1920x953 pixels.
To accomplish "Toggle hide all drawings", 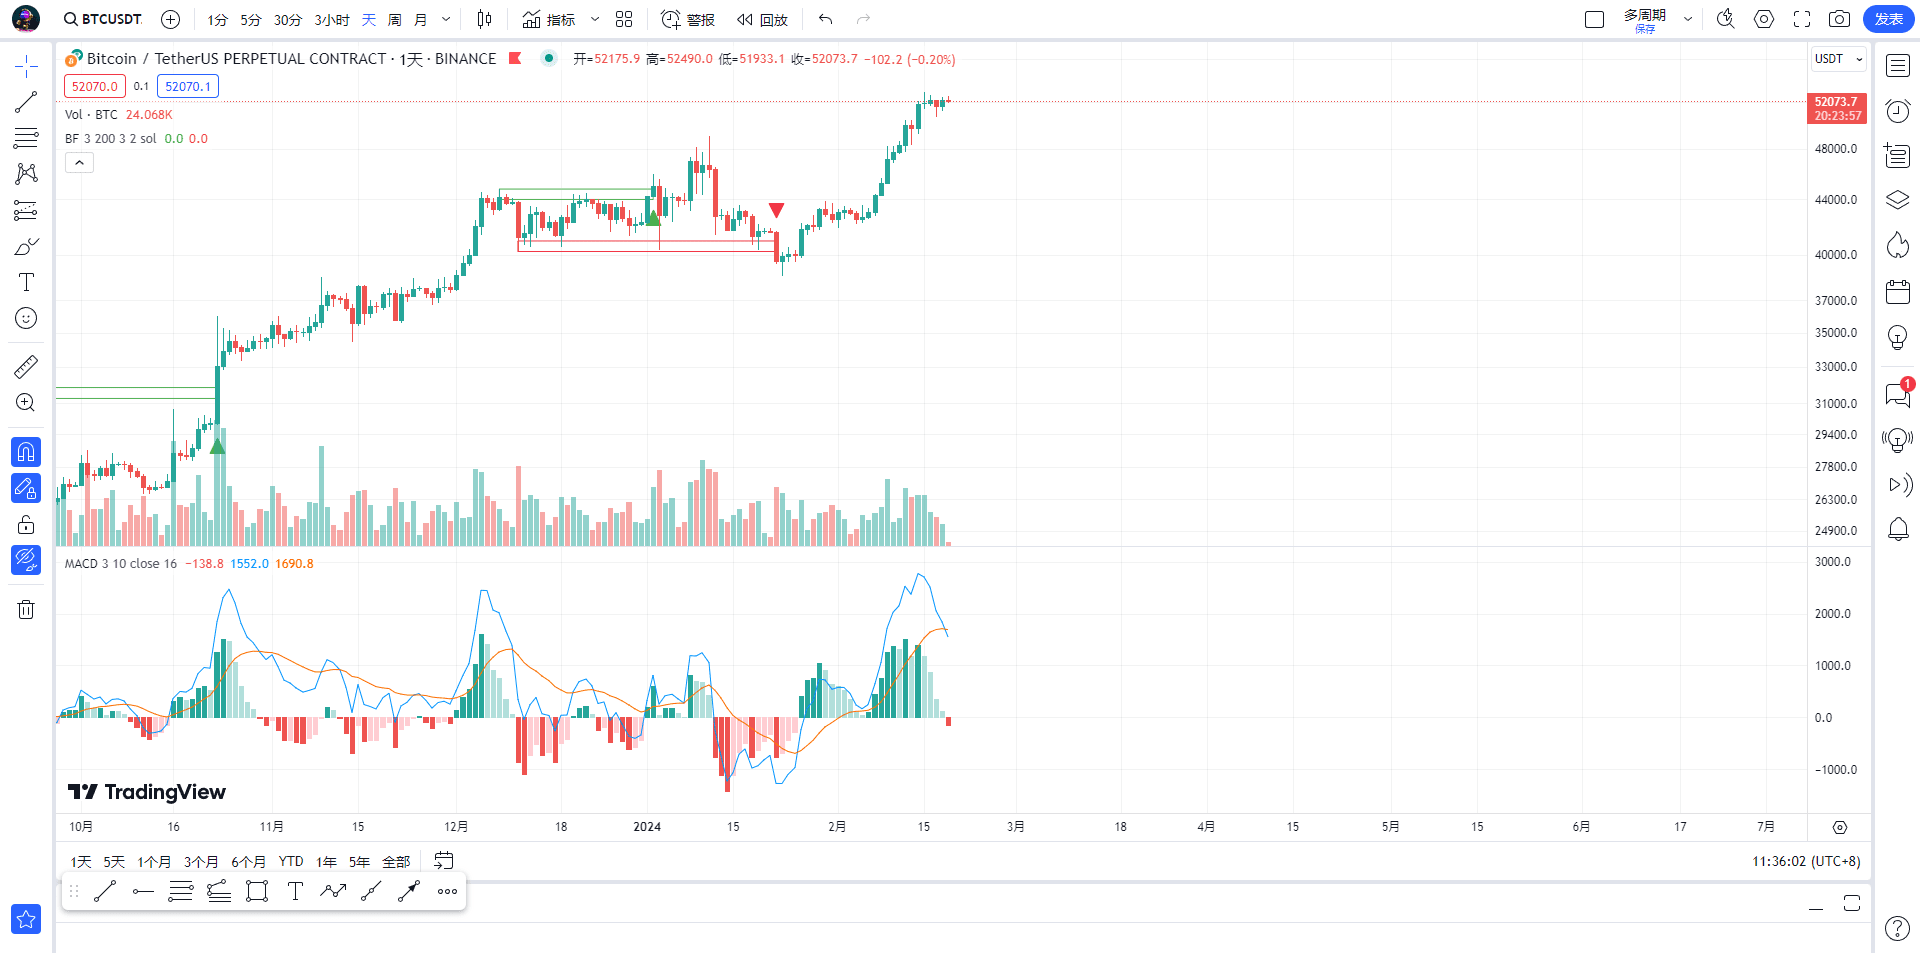I will (26, 560).
